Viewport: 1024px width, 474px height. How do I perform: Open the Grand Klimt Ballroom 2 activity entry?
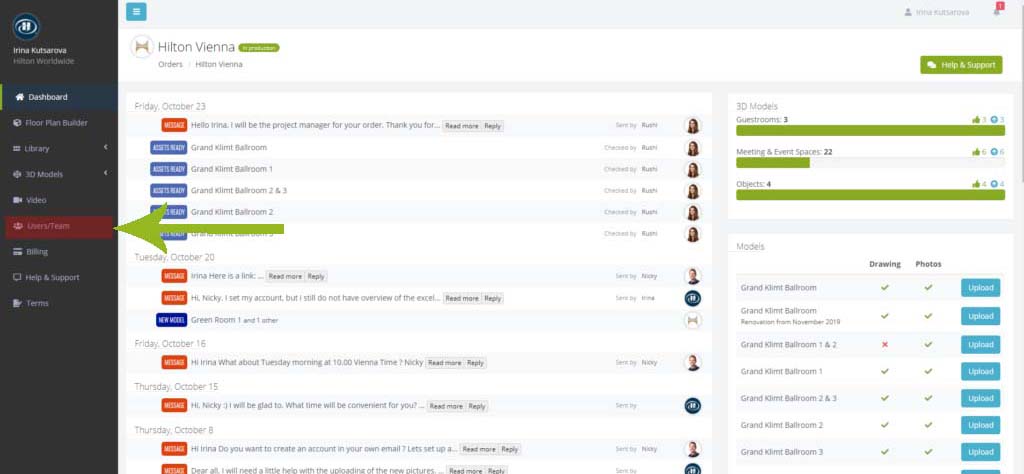coord(232,212)
